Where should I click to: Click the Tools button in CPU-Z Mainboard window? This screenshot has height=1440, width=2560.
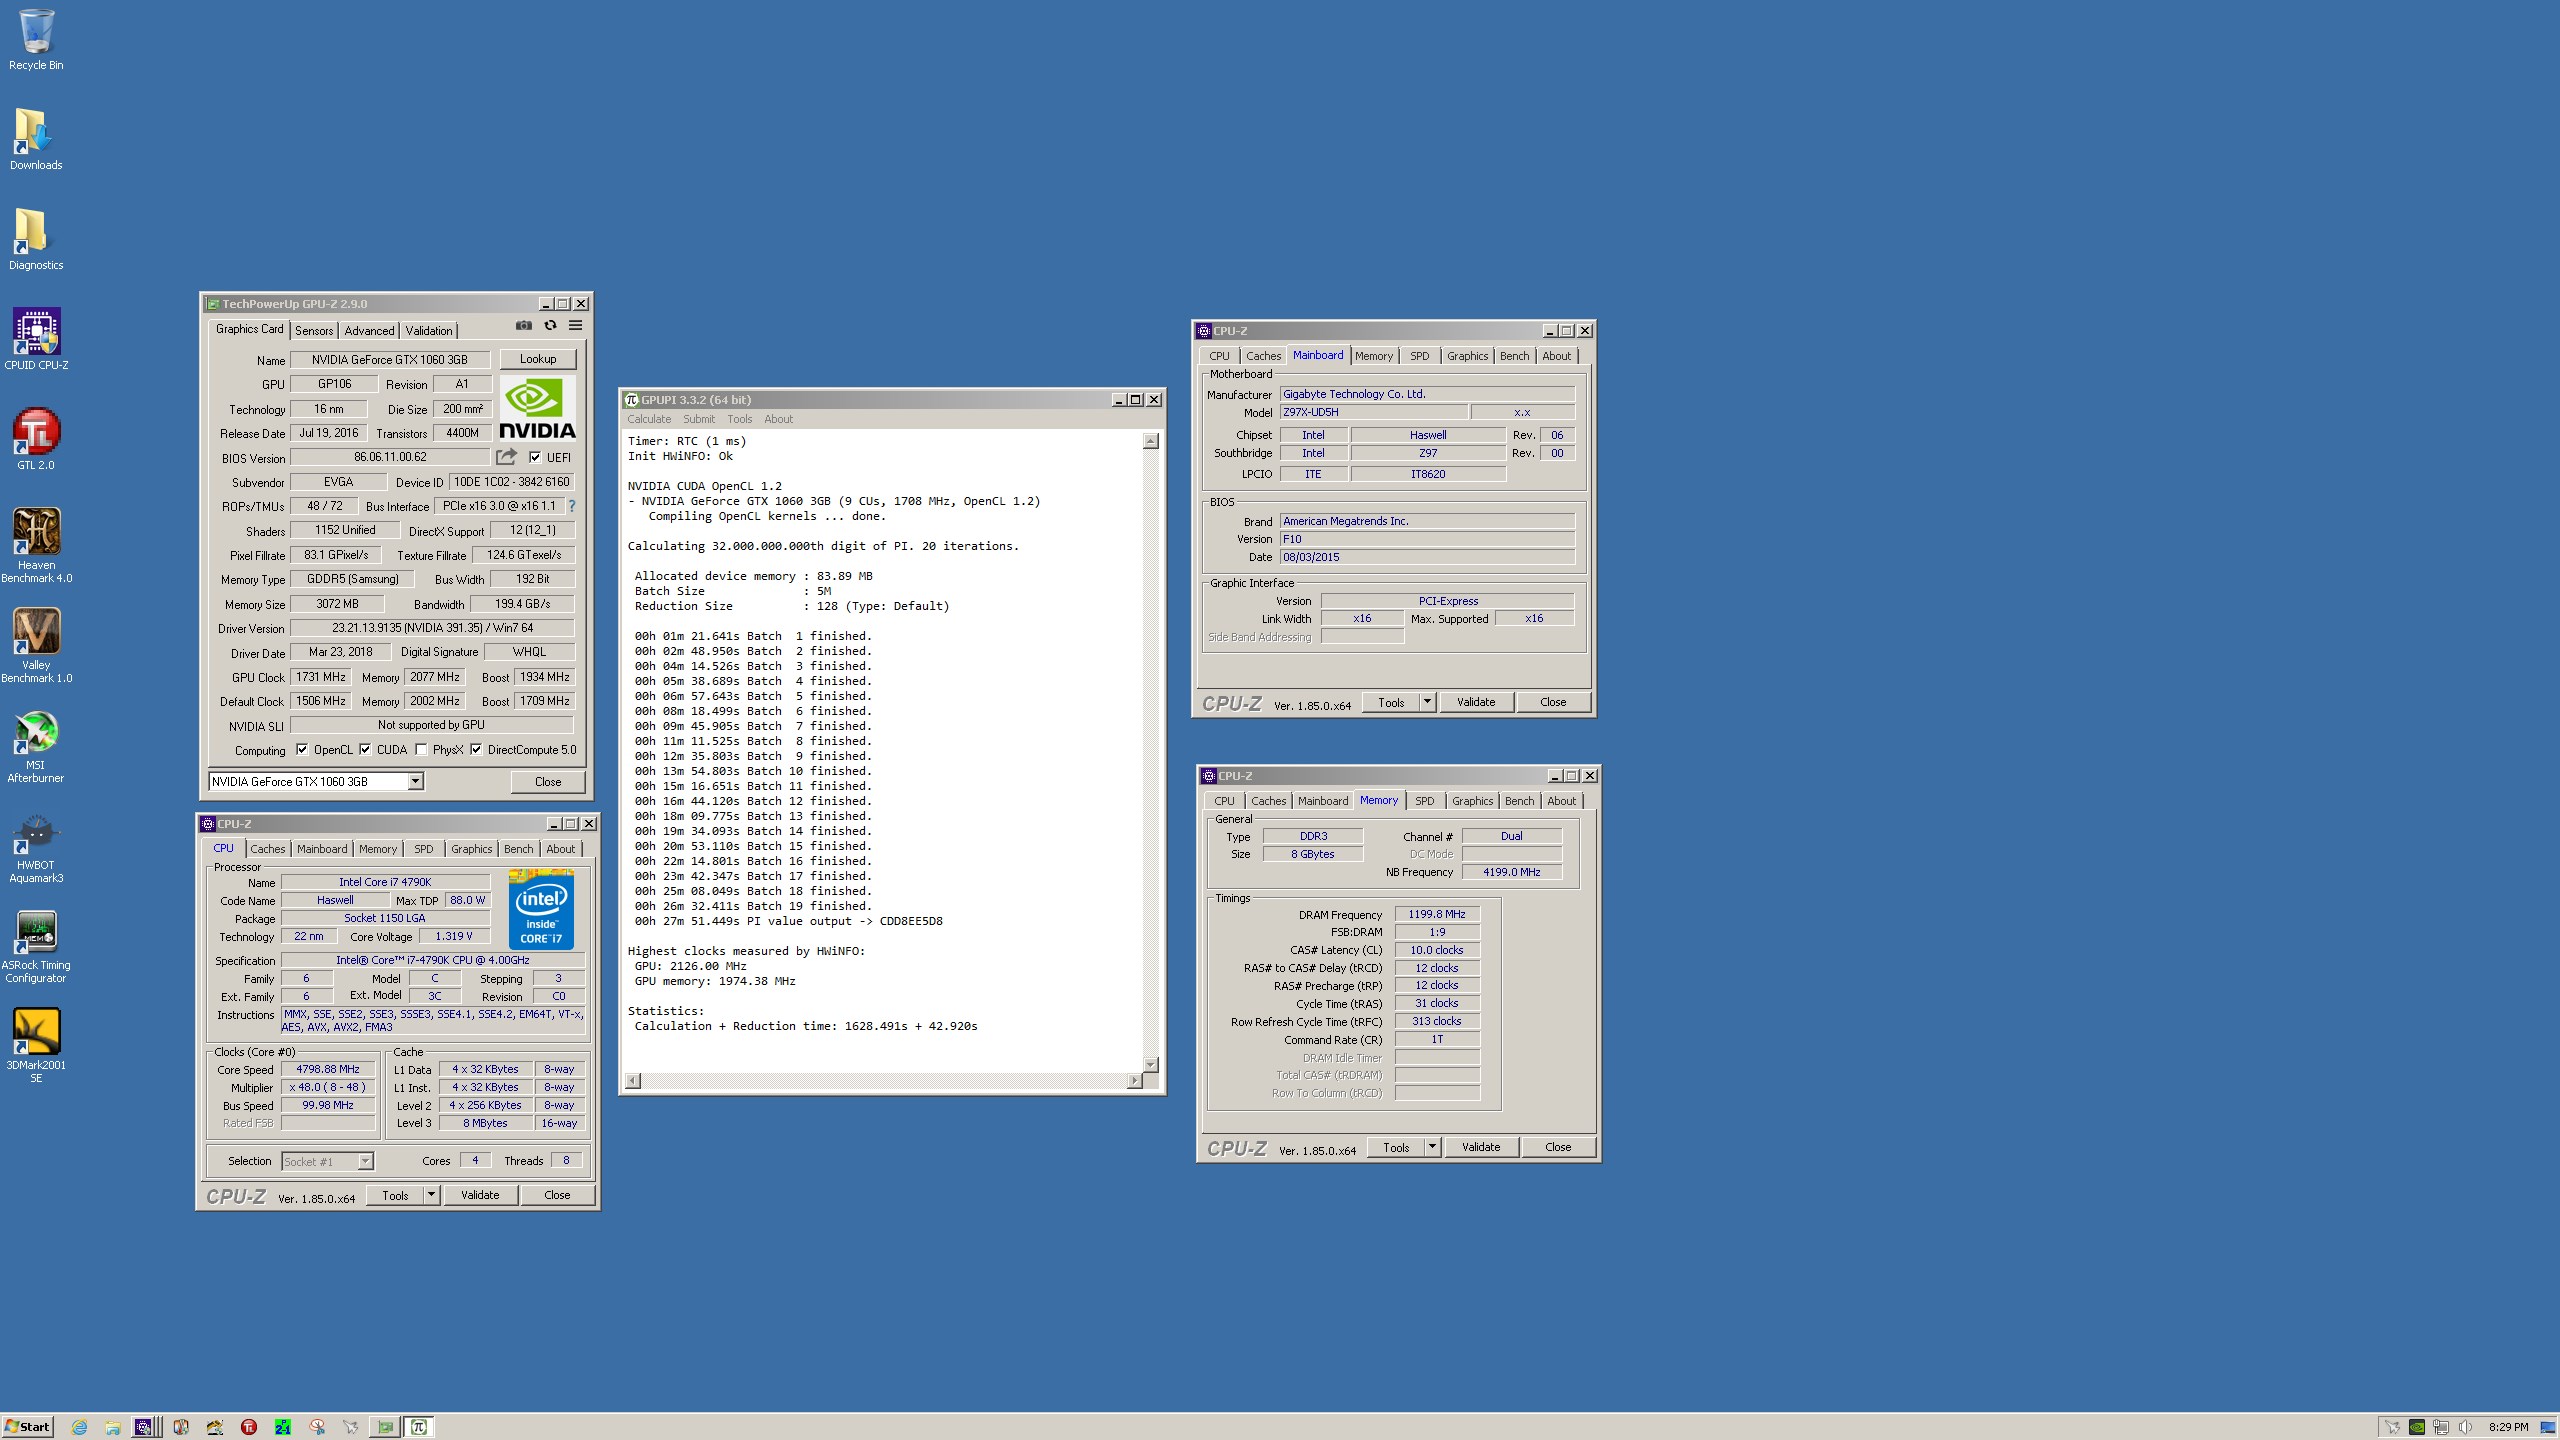tap(1391, 702)
